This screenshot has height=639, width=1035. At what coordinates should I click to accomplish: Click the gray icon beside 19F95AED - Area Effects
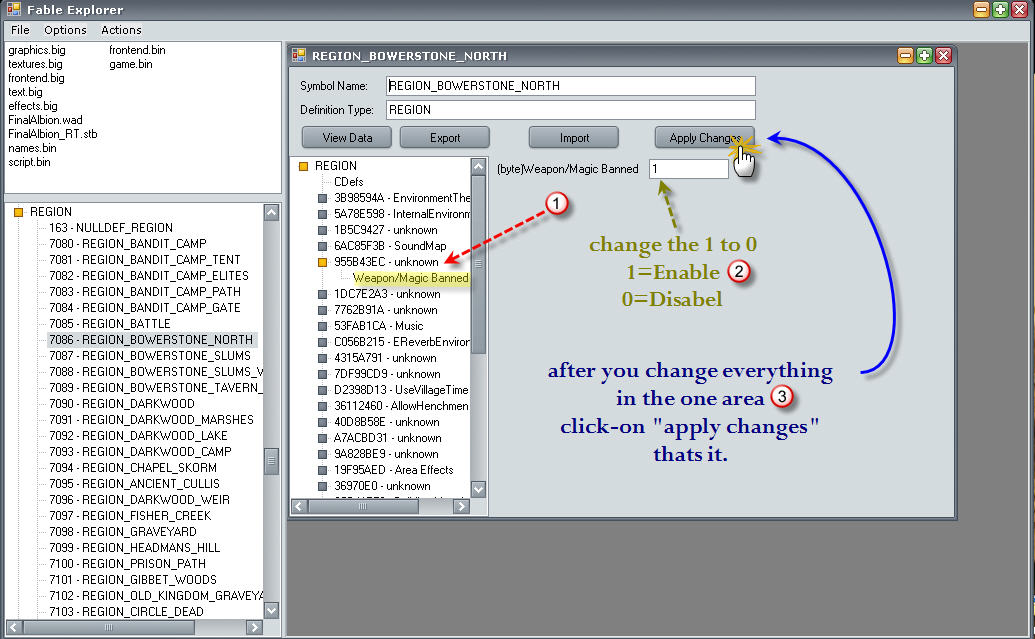click(322, 470)
